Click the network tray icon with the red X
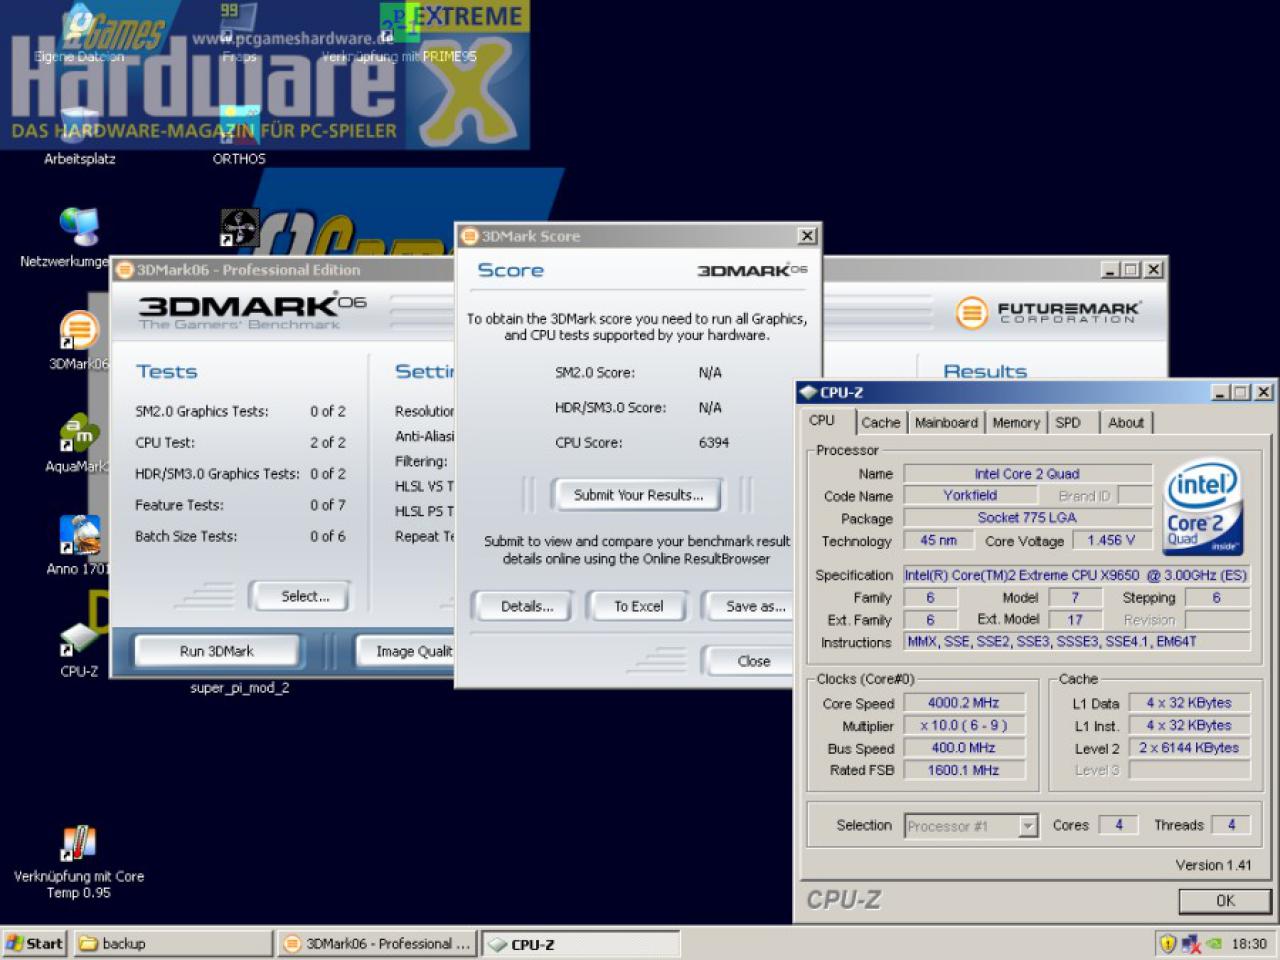This screenshot has height=960, width=1280. [x=1190, y=943]
